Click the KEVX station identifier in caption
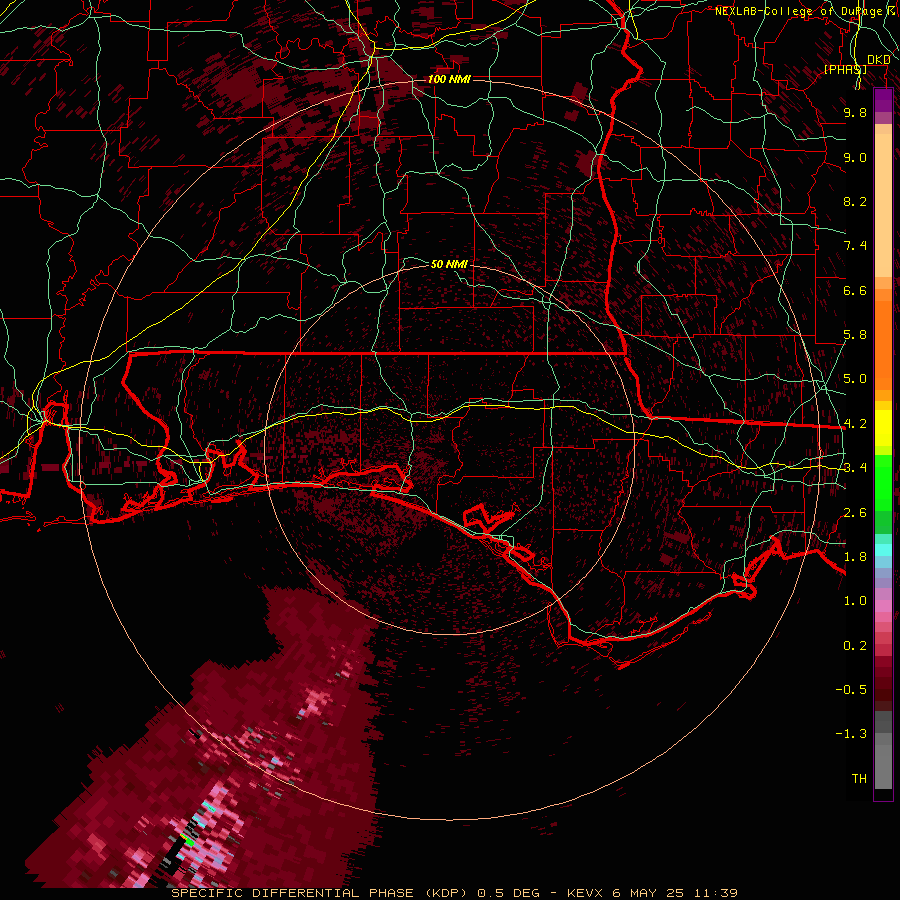This screenshot has height=900, width=900. point(586,893)
